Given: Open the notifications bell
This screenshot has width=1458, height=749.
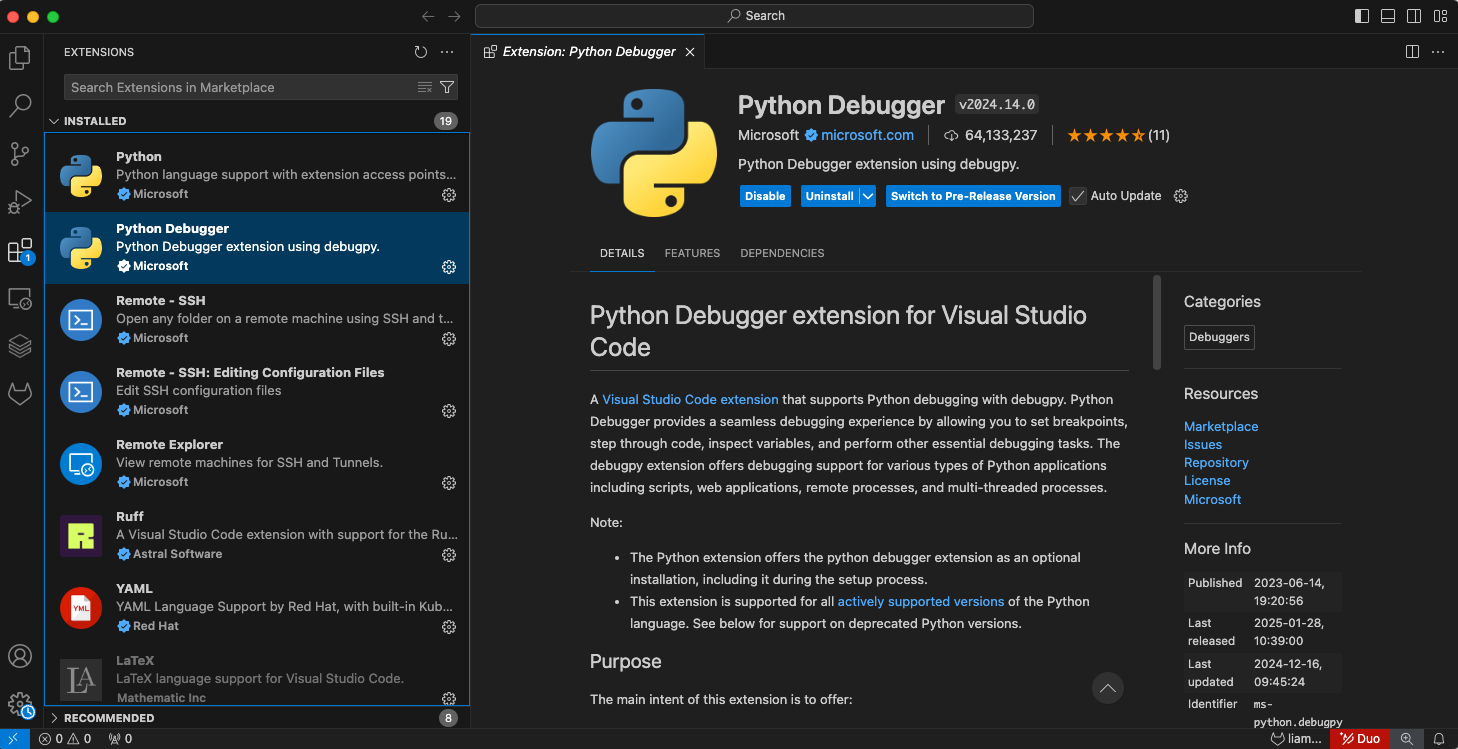Looking at the screenshot, I should coord(1440,738).
